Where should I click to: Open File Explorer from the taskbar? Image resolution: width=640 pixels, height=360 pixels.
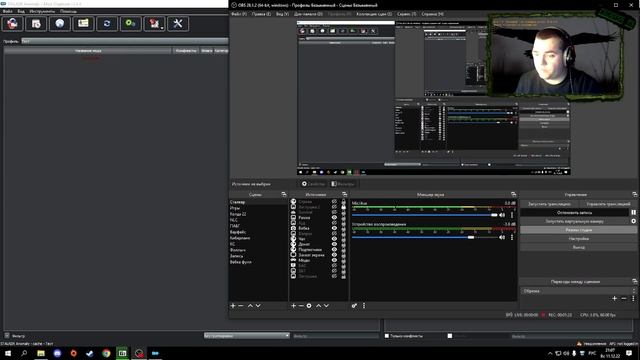pos(41,353)
